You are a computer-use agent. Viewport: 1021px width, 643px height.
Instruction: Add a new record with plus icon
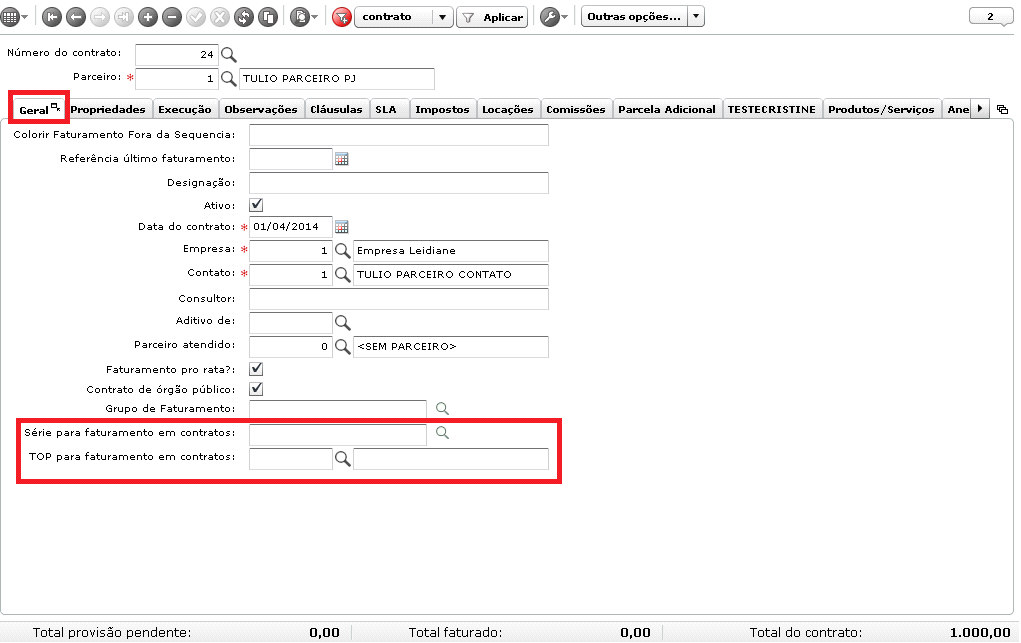148,17
